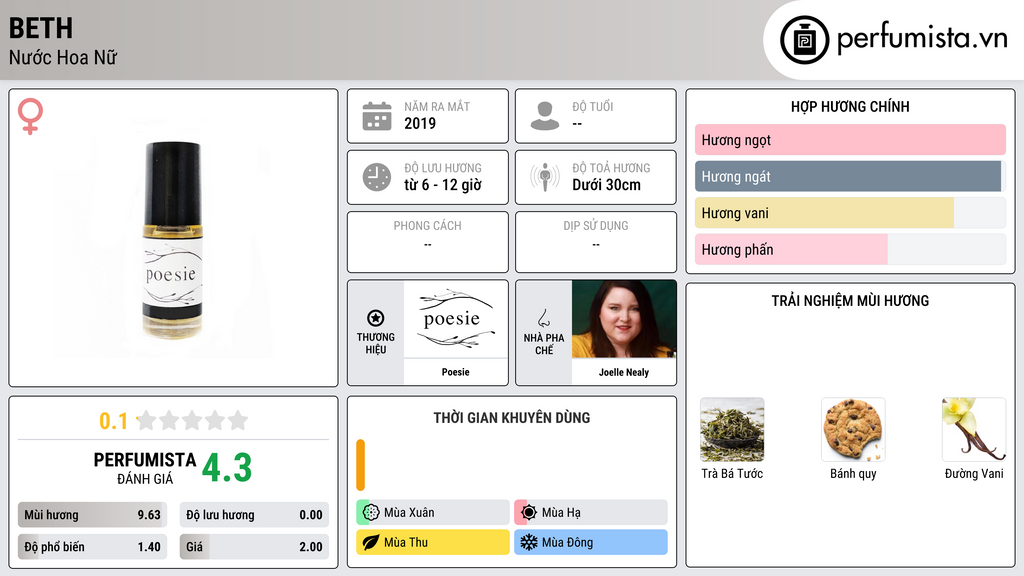The image size is (1024, 576).
Task: Open Joelle Nealy's portrait photo
Action: pos(624,319)
